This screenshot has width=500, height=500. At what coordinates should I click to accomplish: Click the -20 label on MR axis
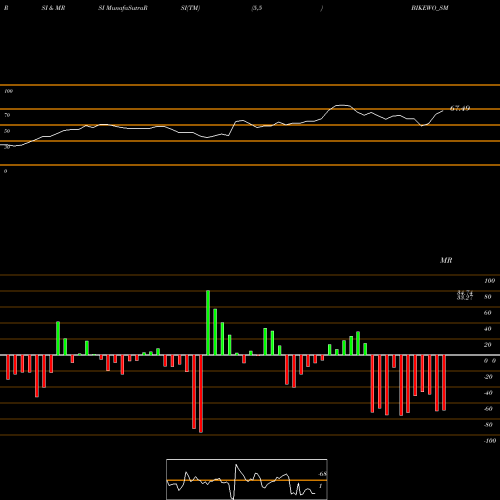tap(488, 377)
